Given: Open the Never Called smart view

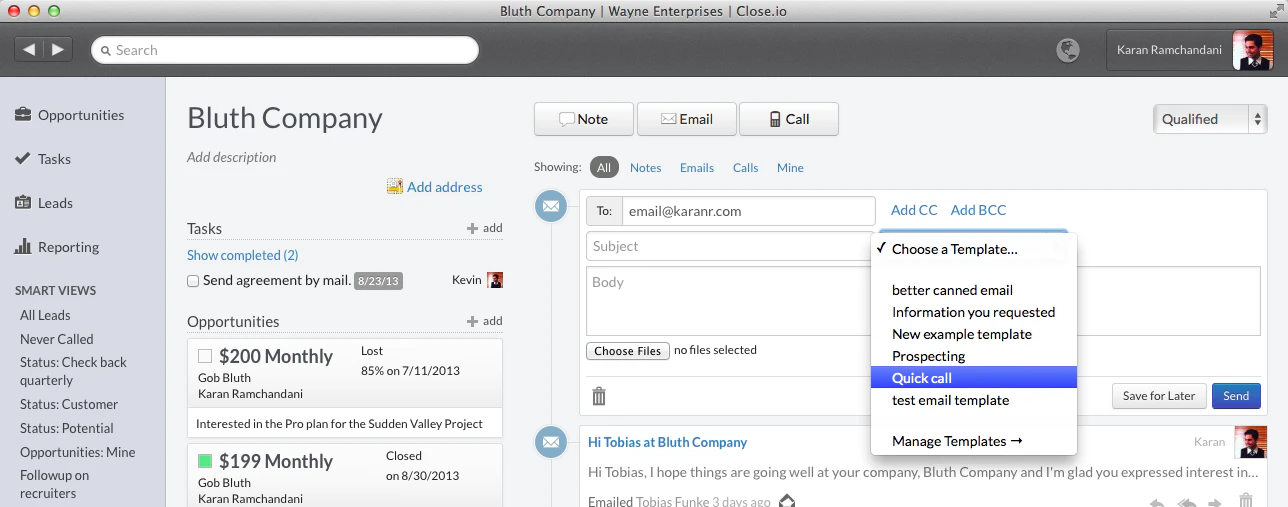Looking at the screenshot, I should (57, 339).
